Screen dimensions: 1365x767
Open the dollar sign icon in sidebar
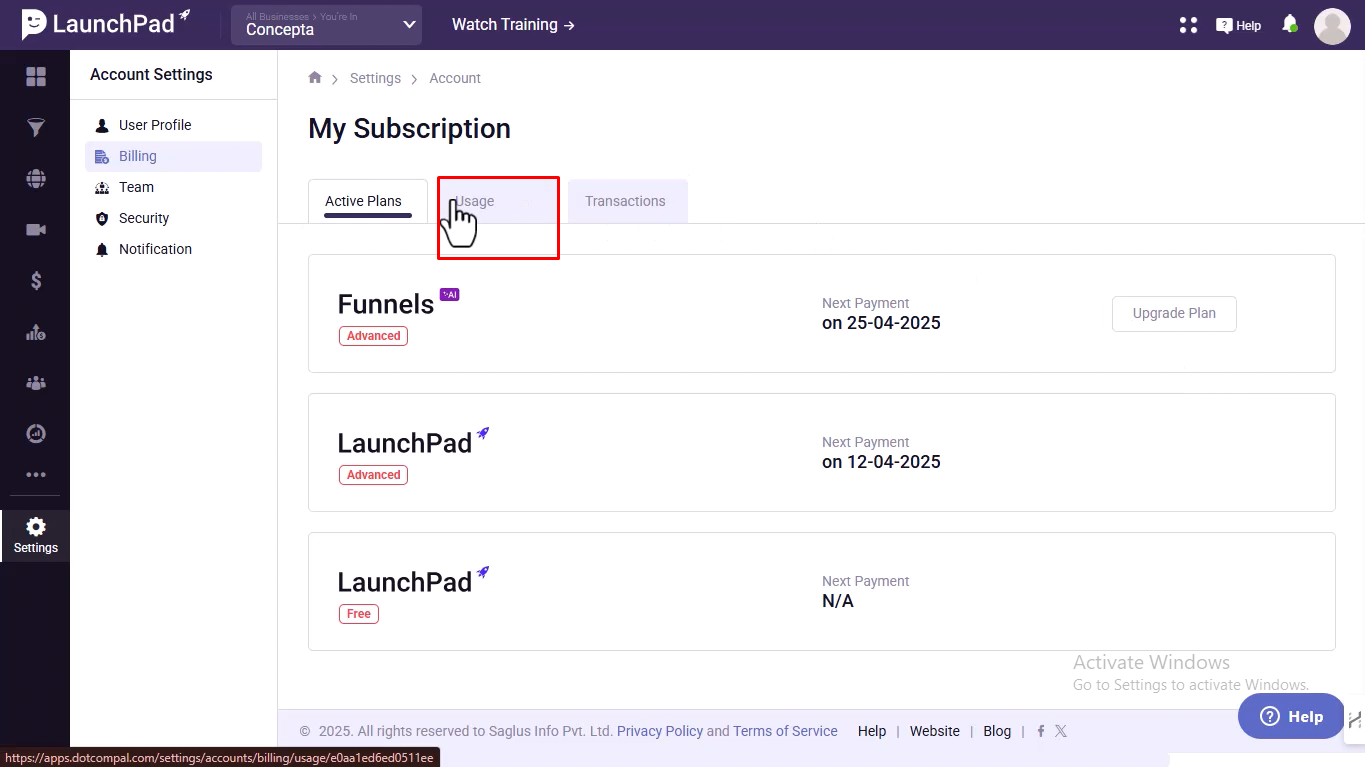[36, 281]
